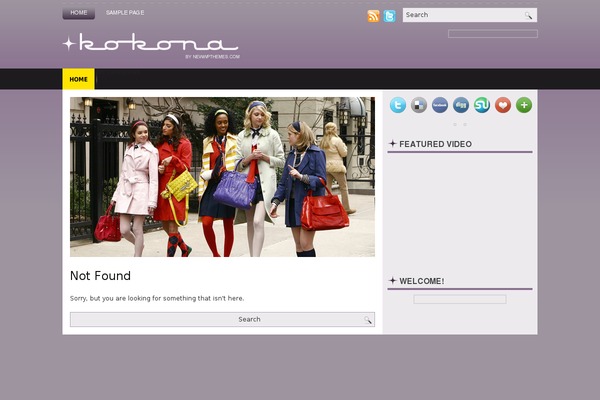
Task: Click the Kokona site logo
Action: pos(151,45)
